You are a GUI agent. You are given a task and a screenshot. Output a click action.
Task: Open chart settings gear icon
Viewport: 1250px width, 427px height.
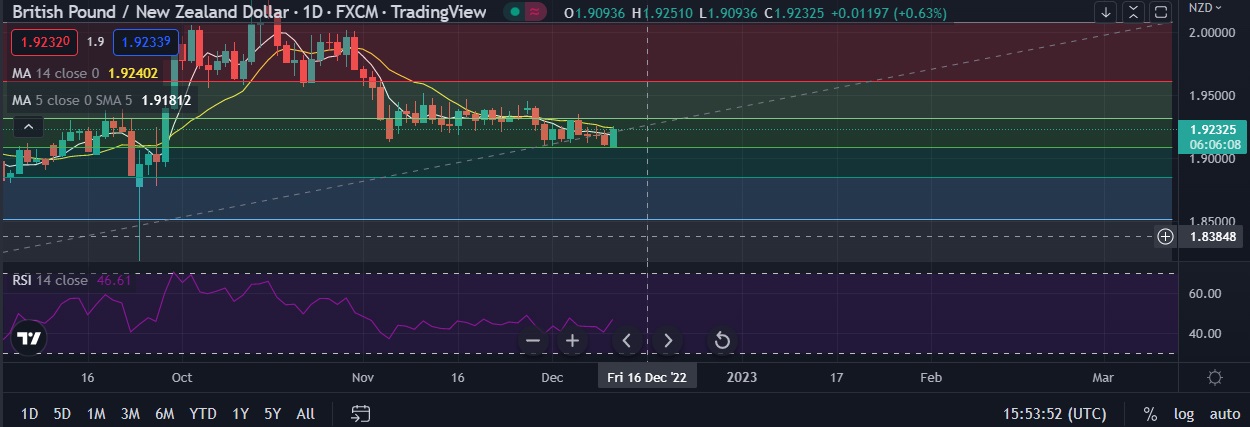tap(1215, 377)
